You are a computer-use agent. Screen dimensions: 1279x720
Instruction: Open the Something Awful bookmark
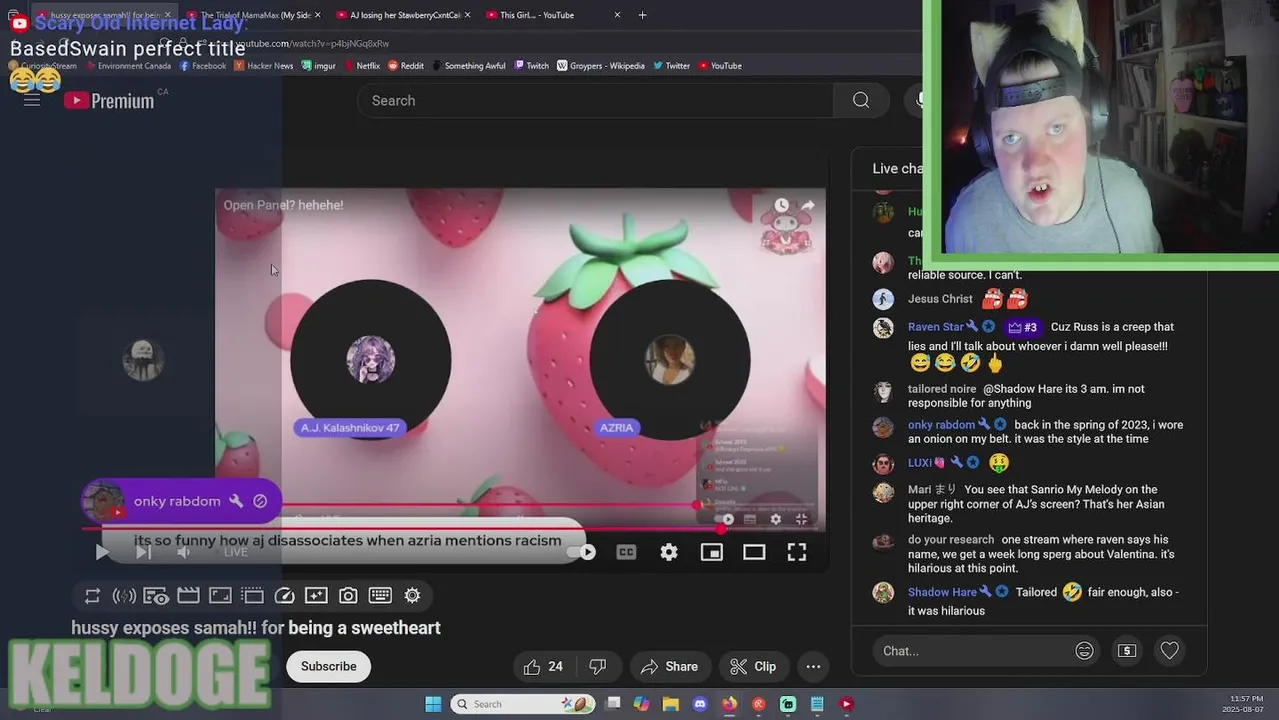(x=469, y=66)
